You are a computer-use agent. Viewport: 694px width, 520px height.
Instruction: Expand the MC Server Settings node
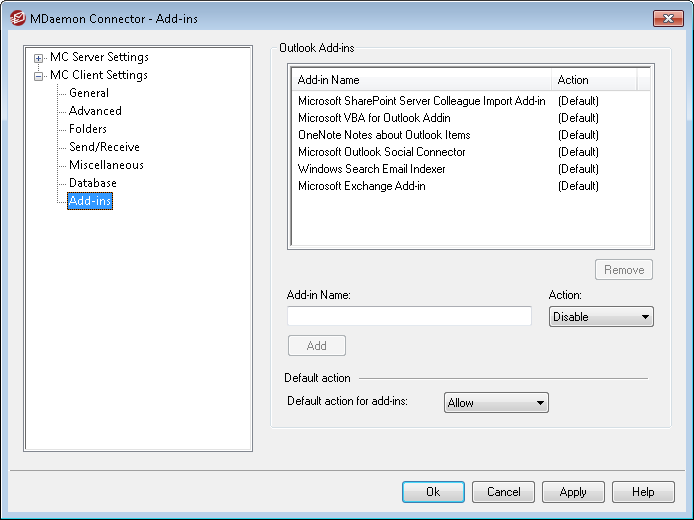coord(39,58)
